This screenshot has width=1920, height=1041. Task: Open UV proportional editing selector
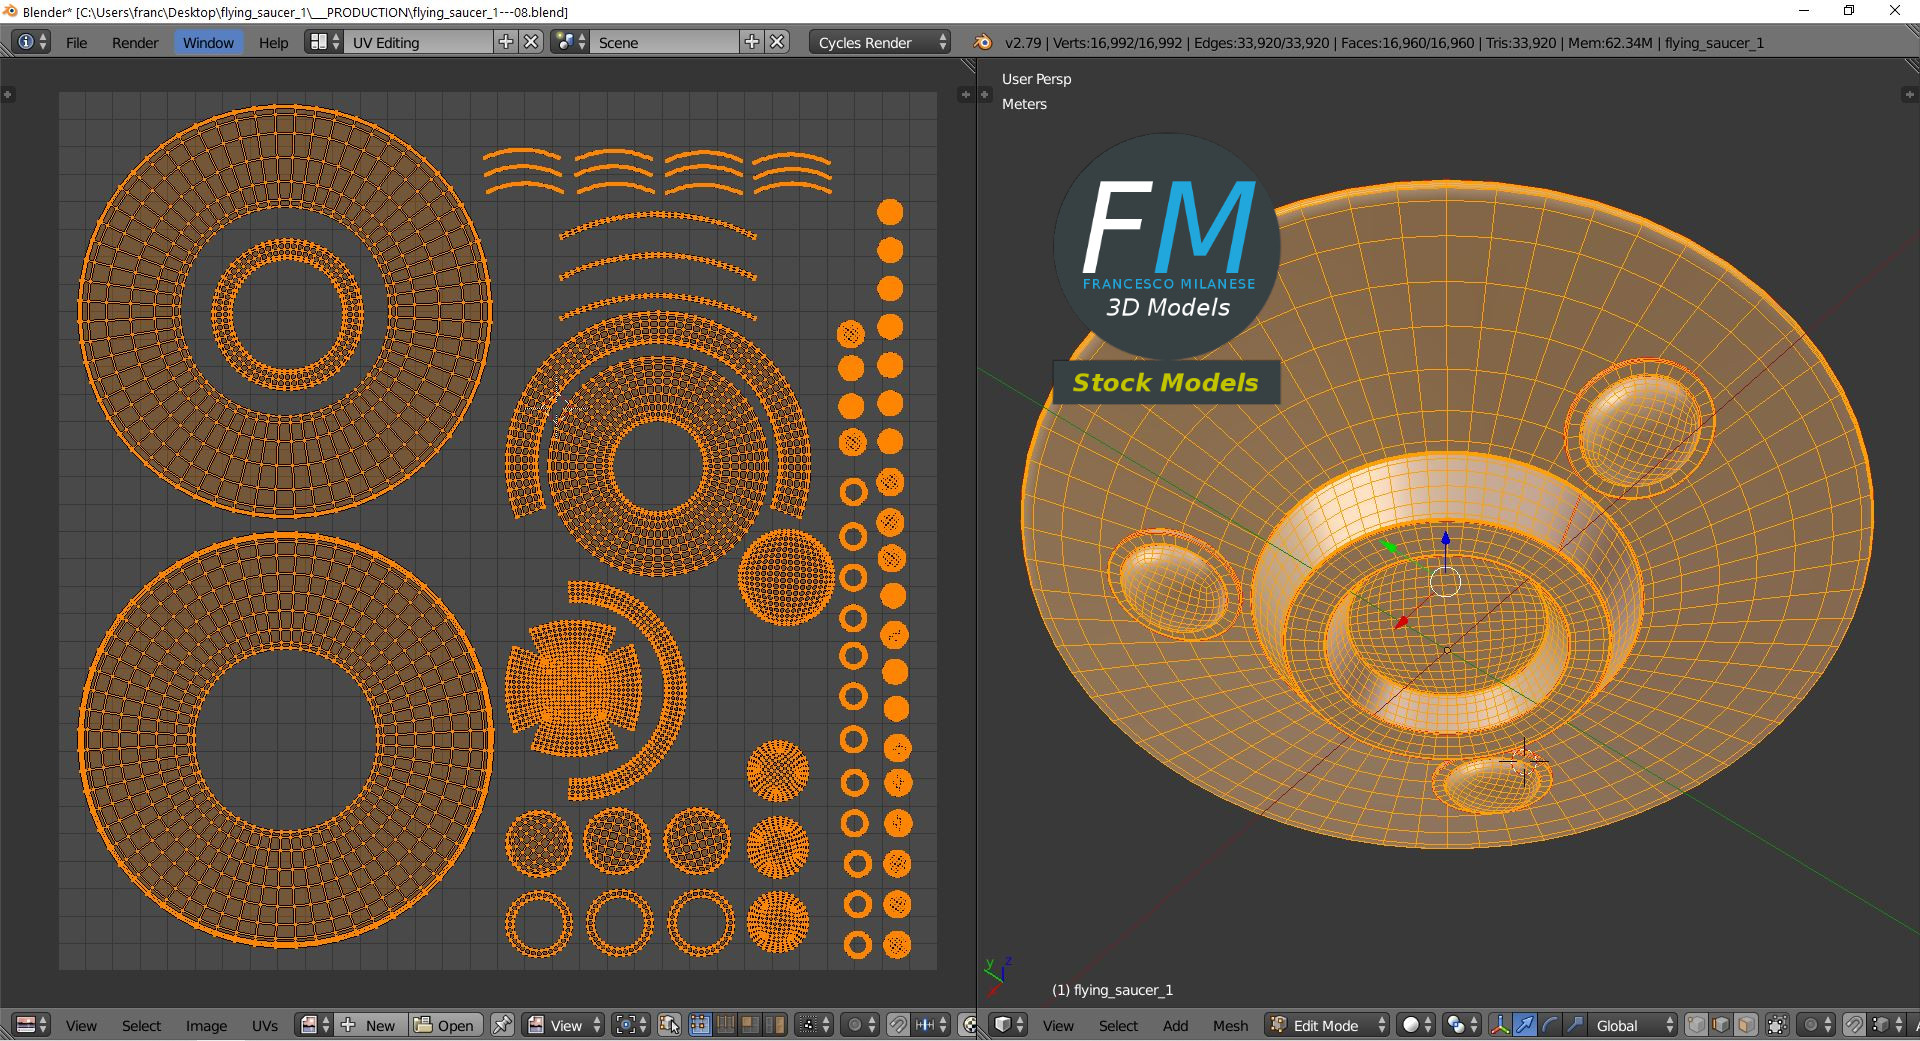pos(860,1025)
